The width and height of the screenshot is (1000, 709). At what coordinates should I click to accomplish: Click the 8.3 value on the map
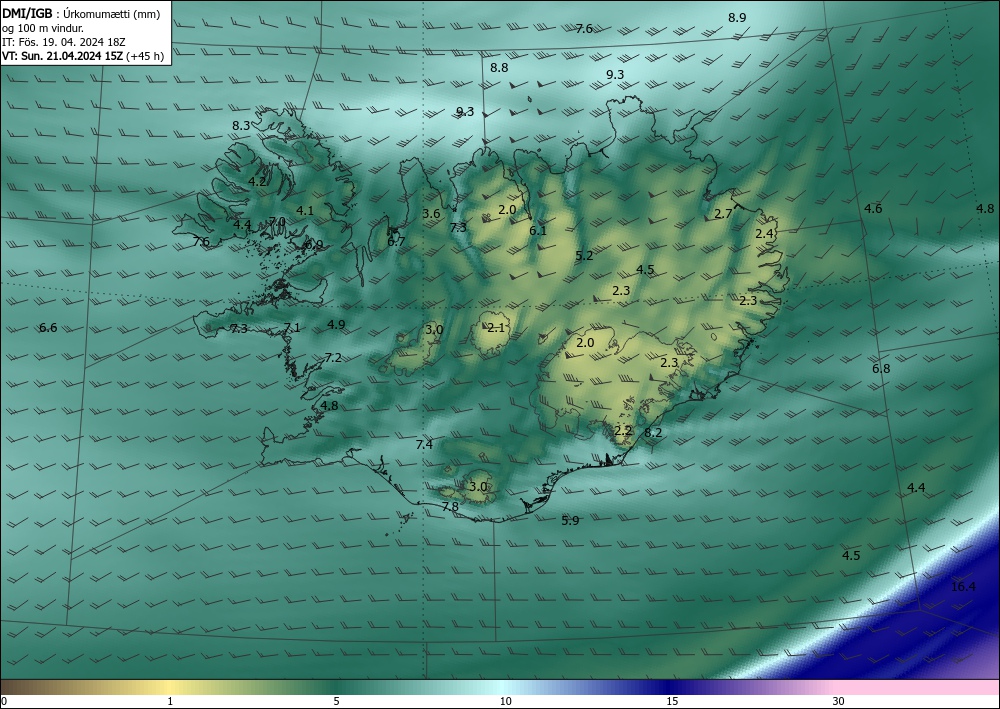tap(241, 126)
